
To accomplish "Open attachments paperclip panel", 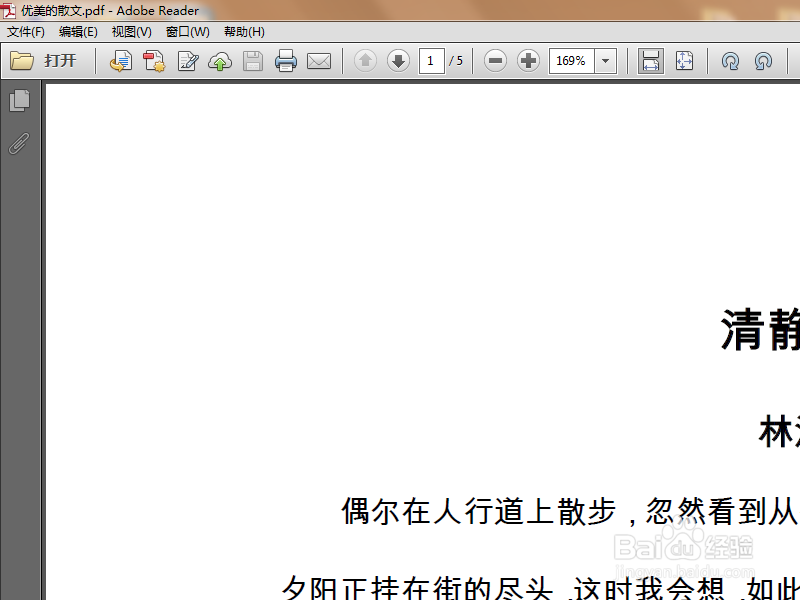I will pyautogui.click(x=19, y=144).
